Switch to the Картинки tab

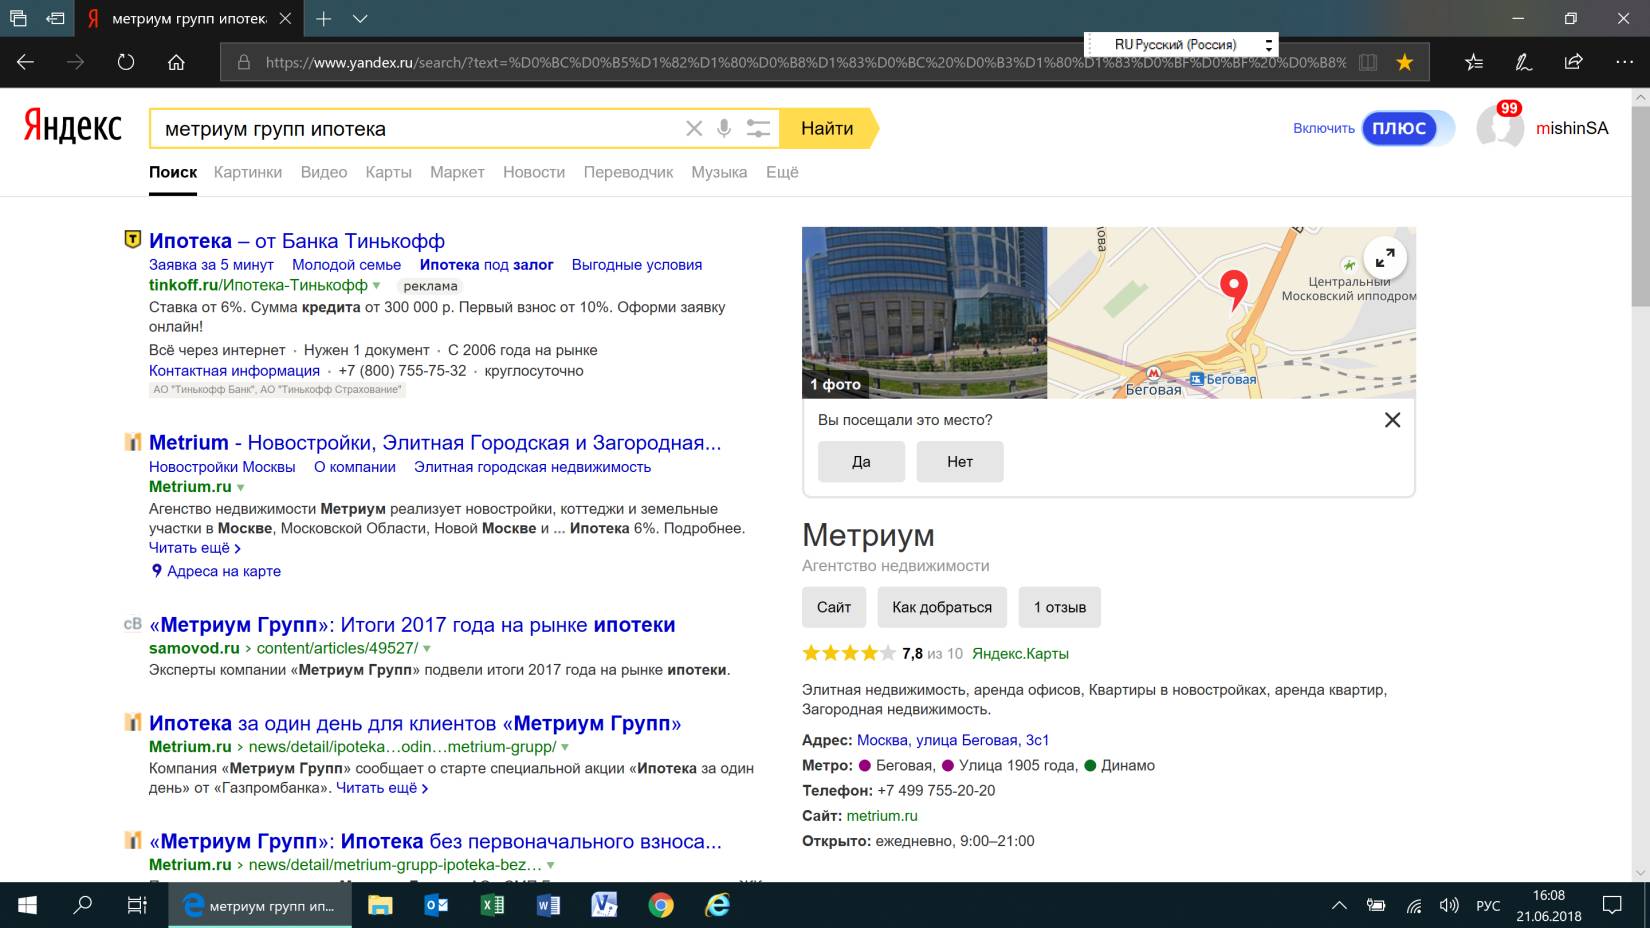click(247, 172)
